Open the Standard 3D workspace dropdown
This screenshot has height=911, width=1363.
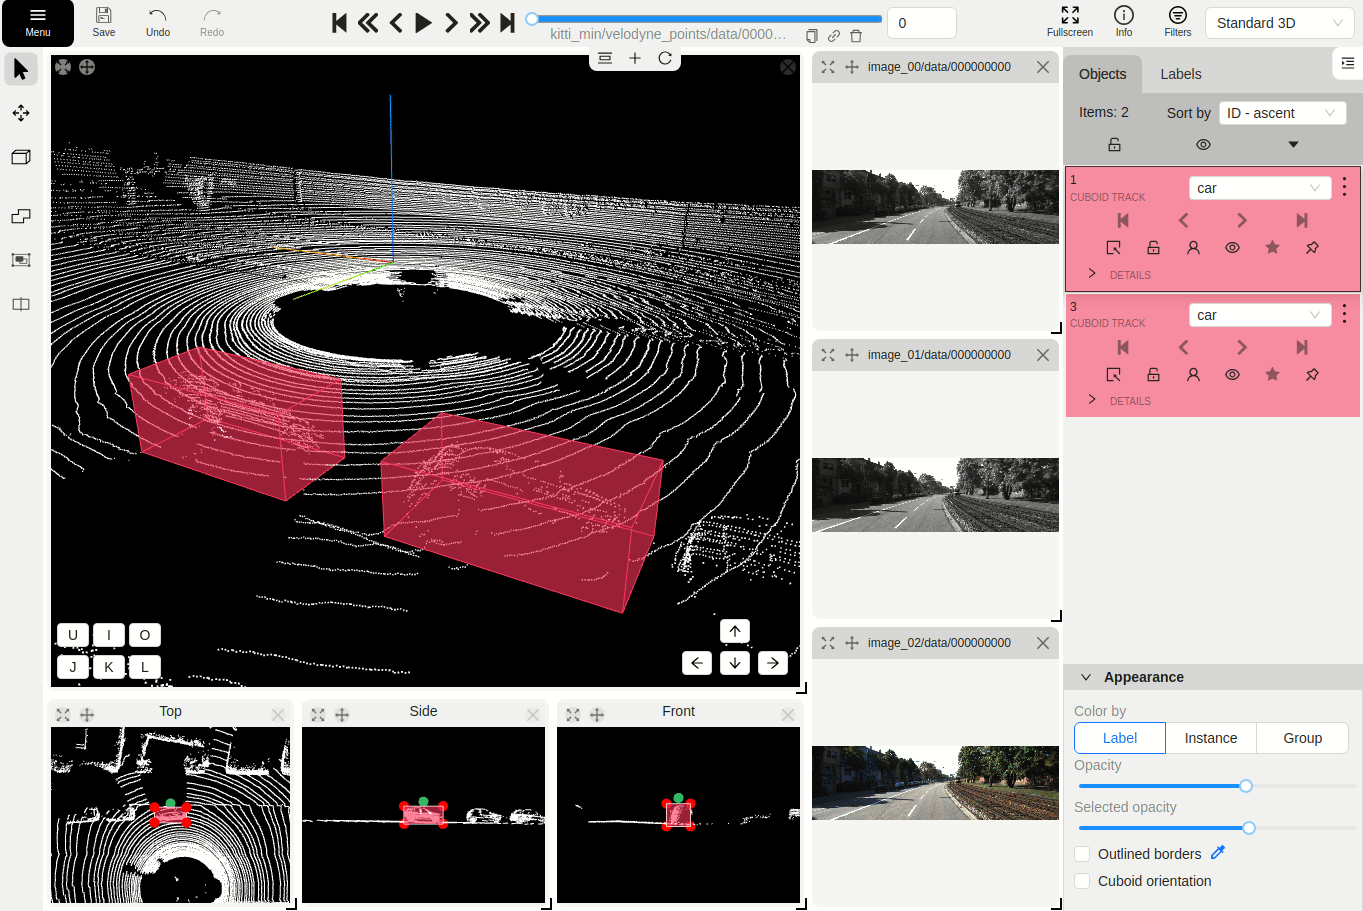tap(1279, 23)
